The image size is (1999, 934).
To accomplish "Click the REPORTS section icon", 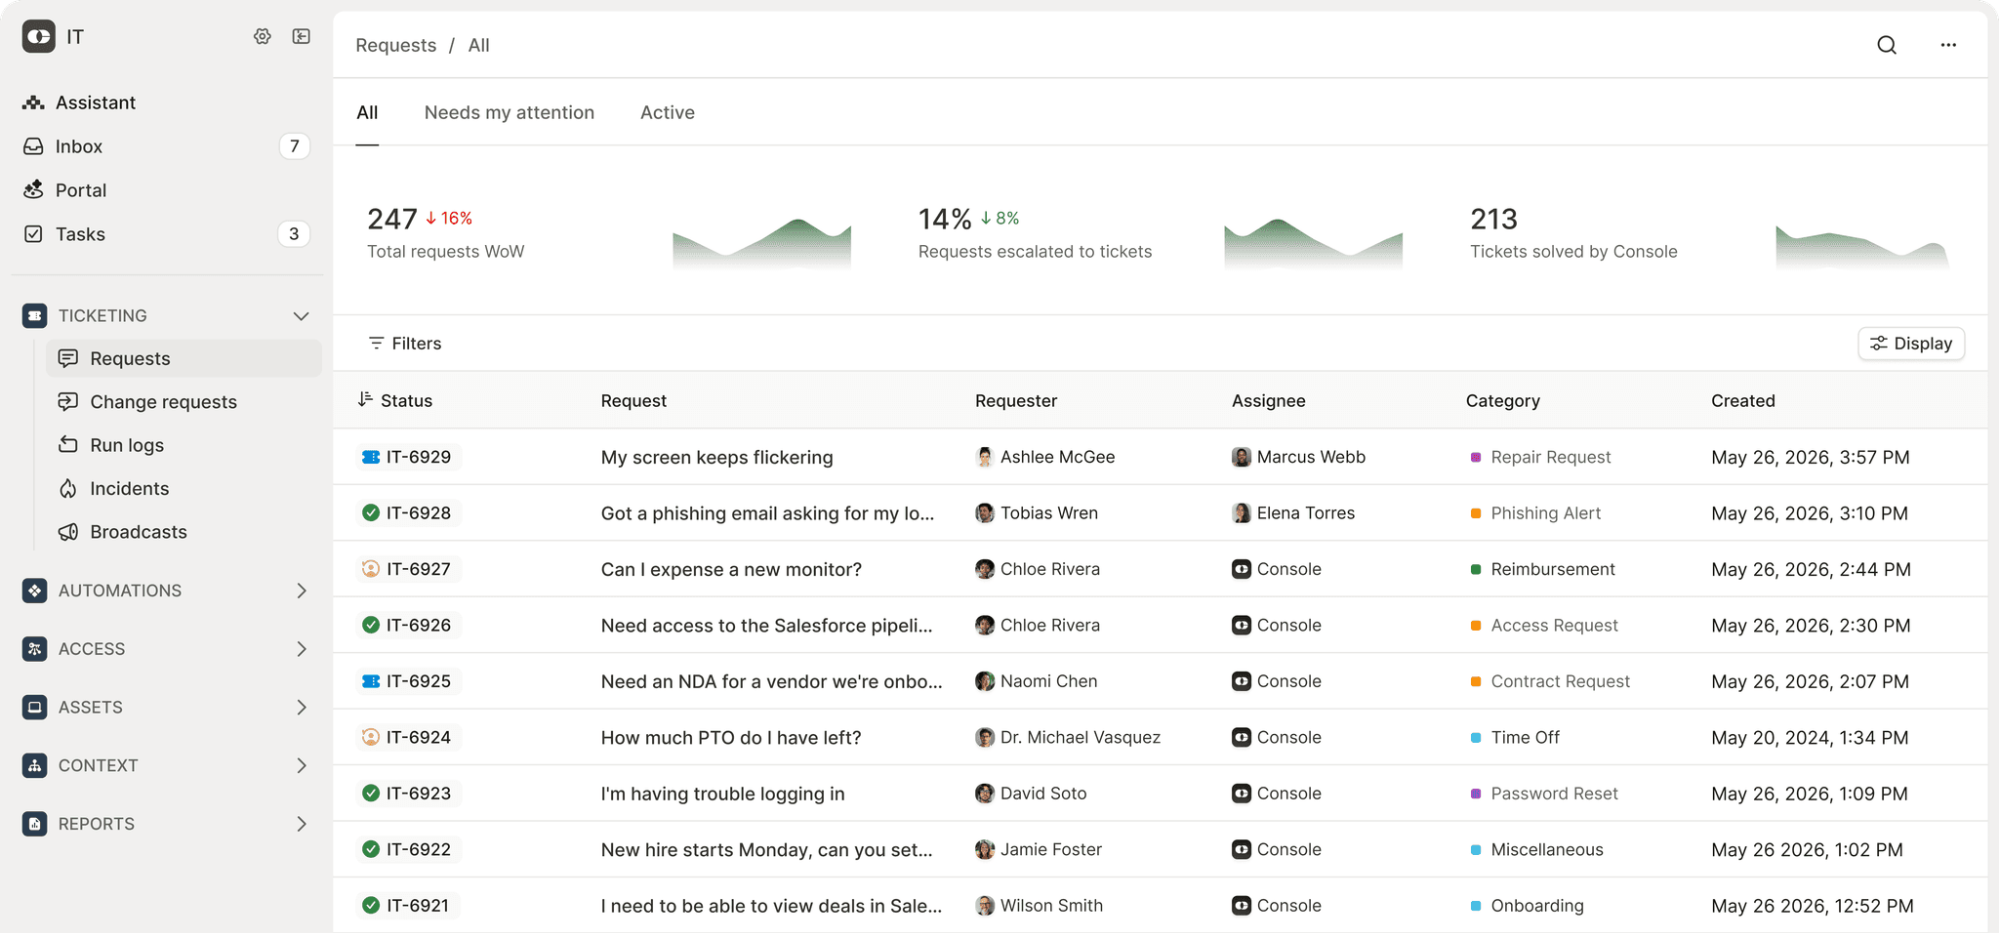I will coord(34,824).
